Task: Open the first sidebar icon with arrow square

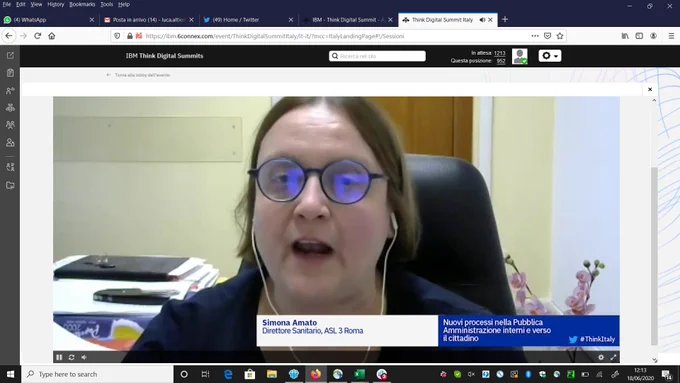Action: 10,56
